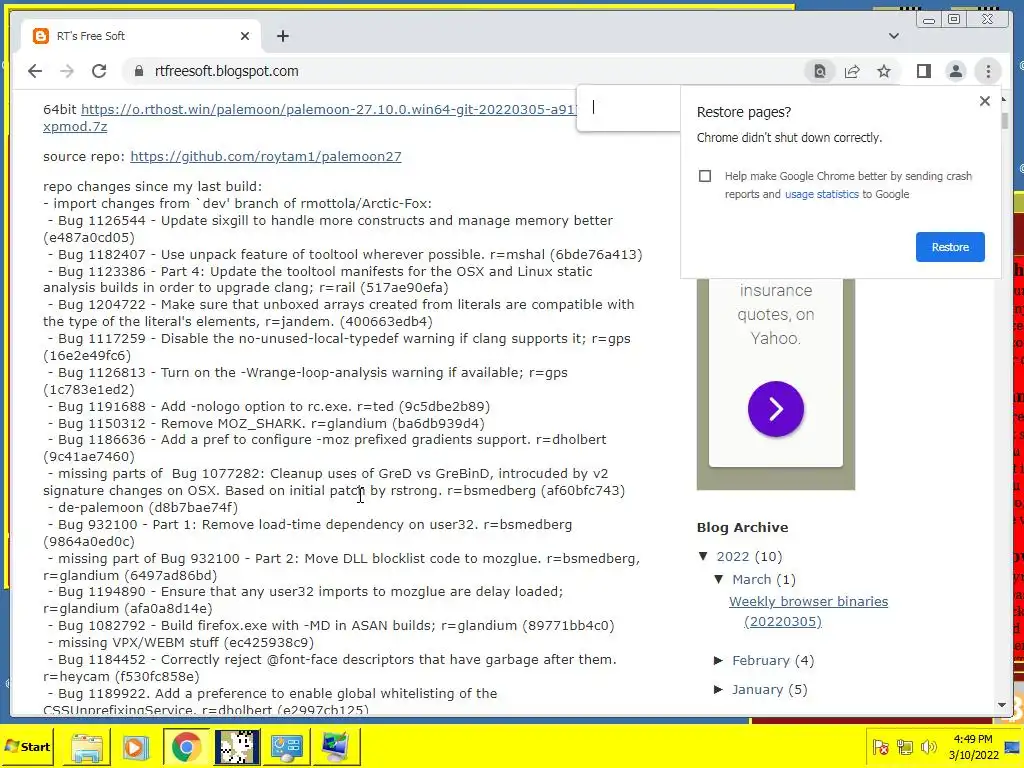Screen dimensions: 1024x768
Task: Click the purple arrow ad button
Action: [x=776, y=409]
